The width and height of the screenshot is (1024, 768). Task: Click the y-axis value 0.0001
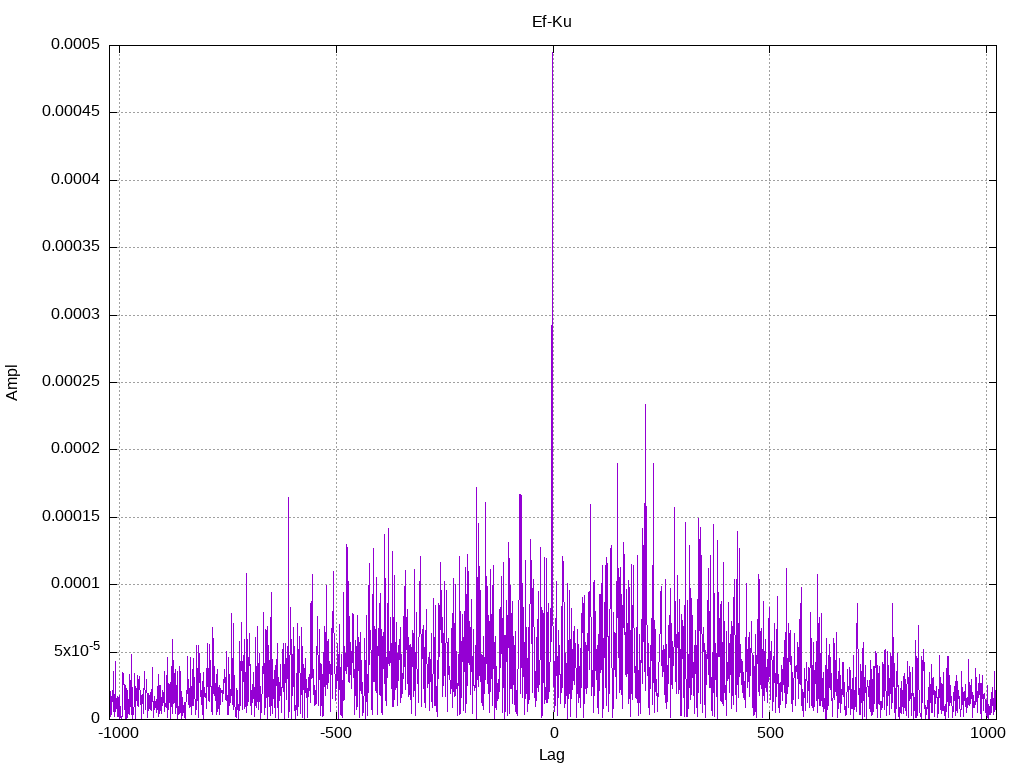point(76,583)
